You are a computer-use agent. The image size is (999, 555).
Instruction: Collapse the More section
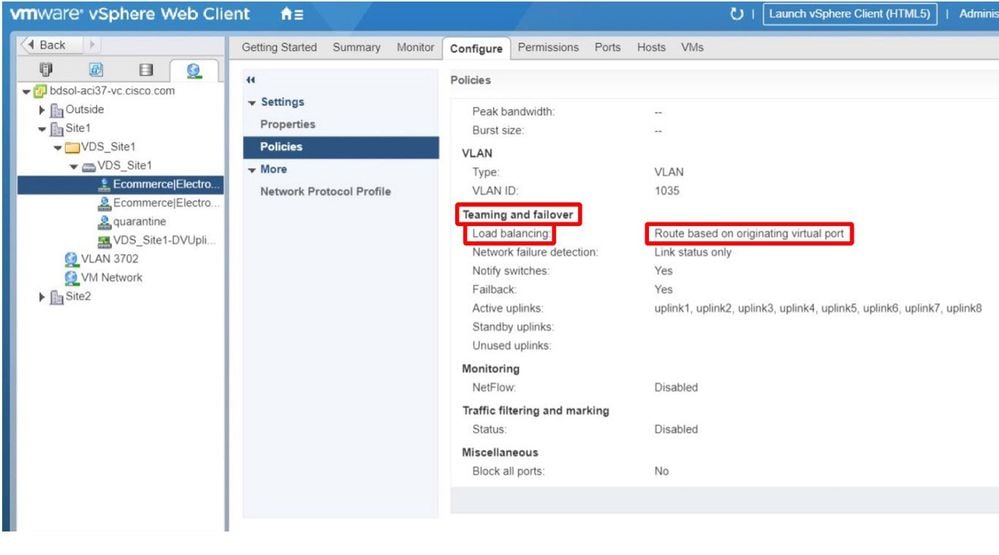(252, 169)
